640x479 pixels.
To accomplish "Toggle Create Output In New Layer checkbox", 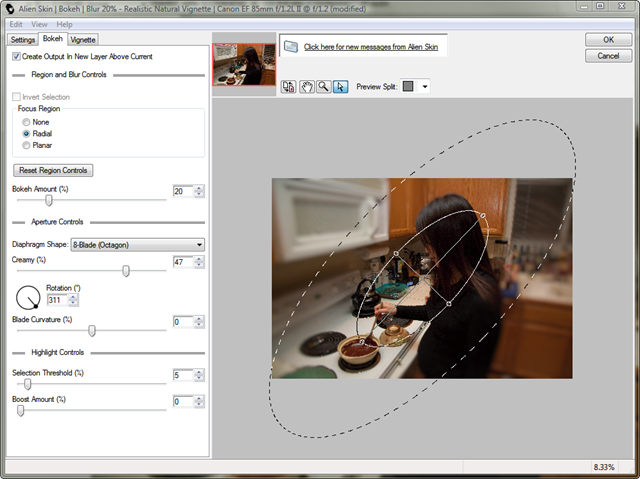I will coord(17,57).
